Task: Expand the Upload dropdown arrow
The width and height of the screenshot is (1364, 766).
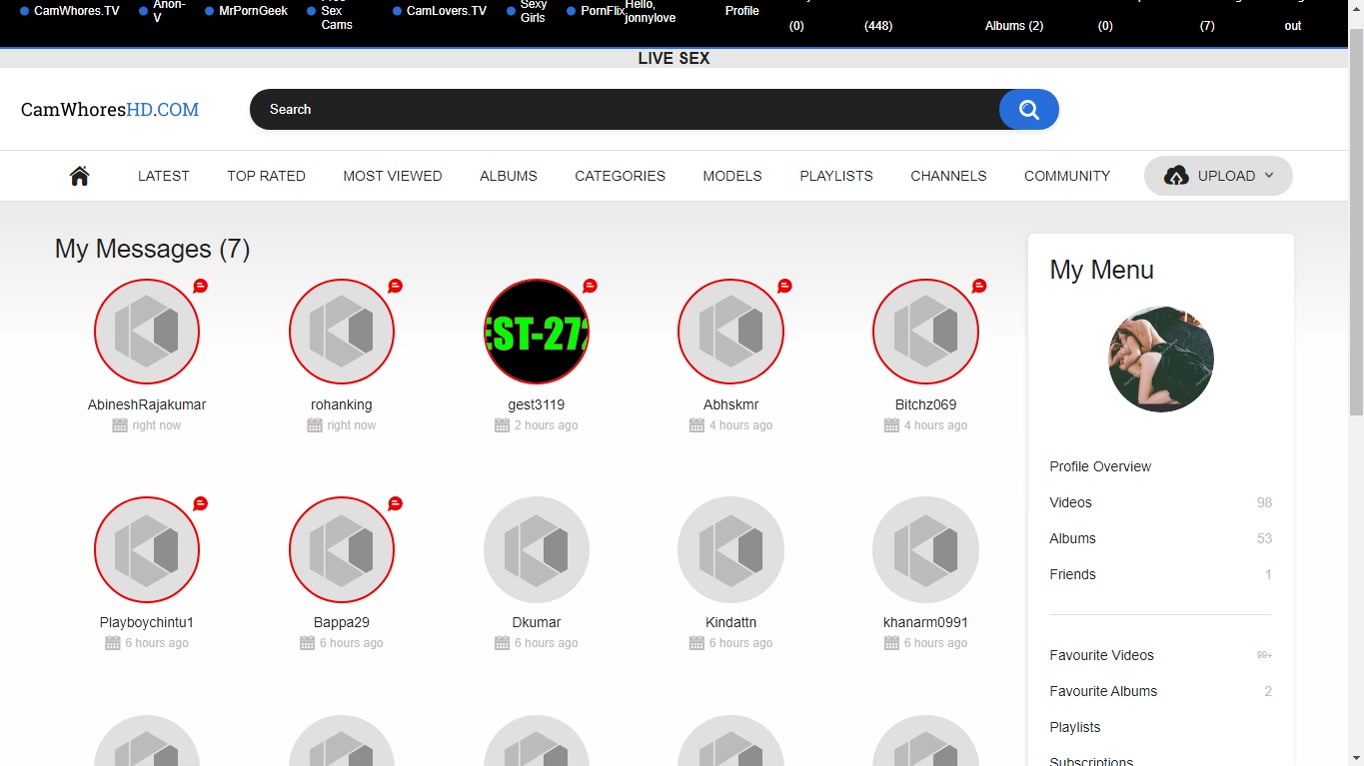Action: point(1269,176)
